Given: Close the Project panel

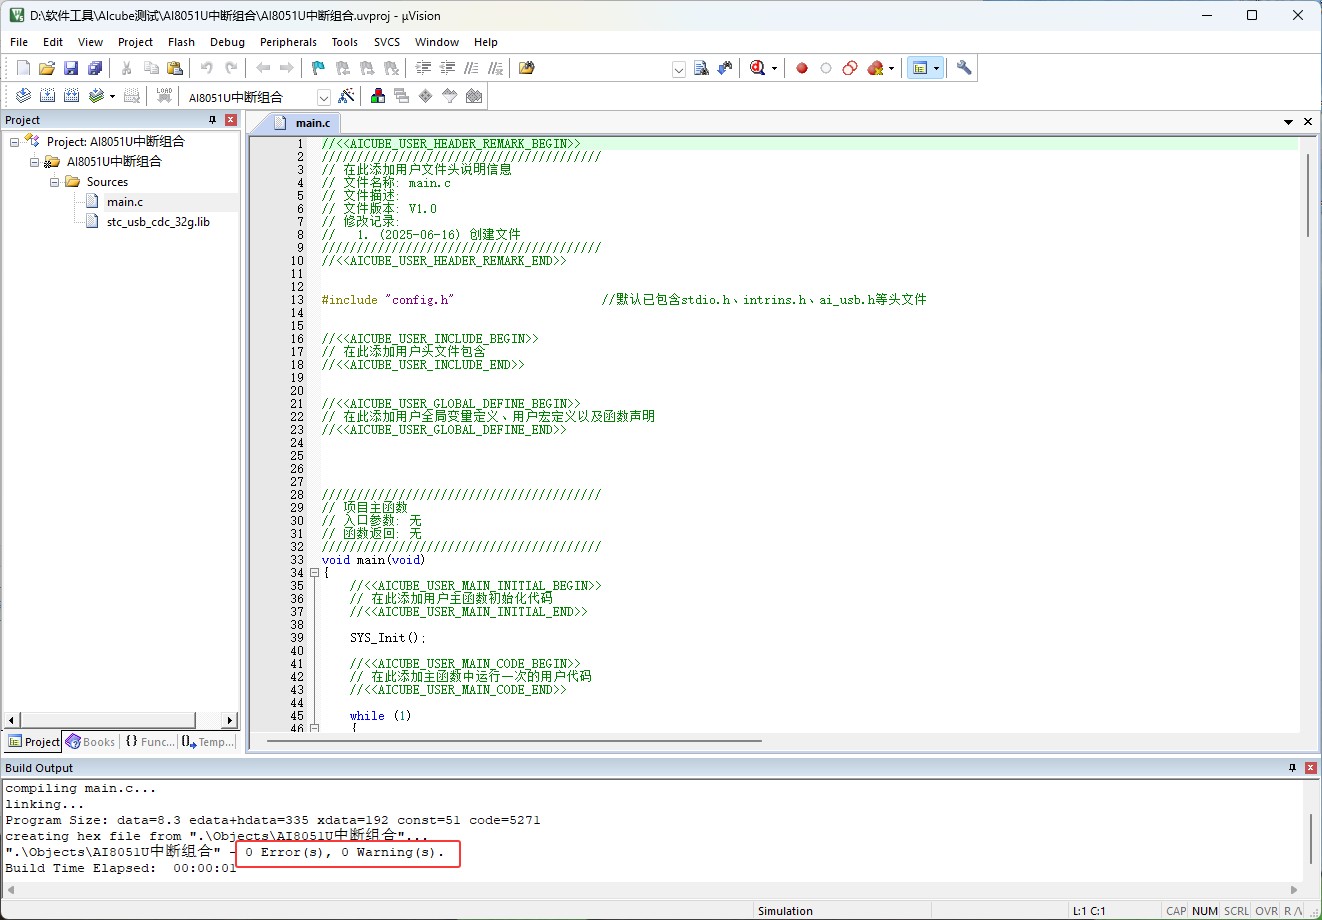Looking at the screenshot, I should [x=231, y=120].
